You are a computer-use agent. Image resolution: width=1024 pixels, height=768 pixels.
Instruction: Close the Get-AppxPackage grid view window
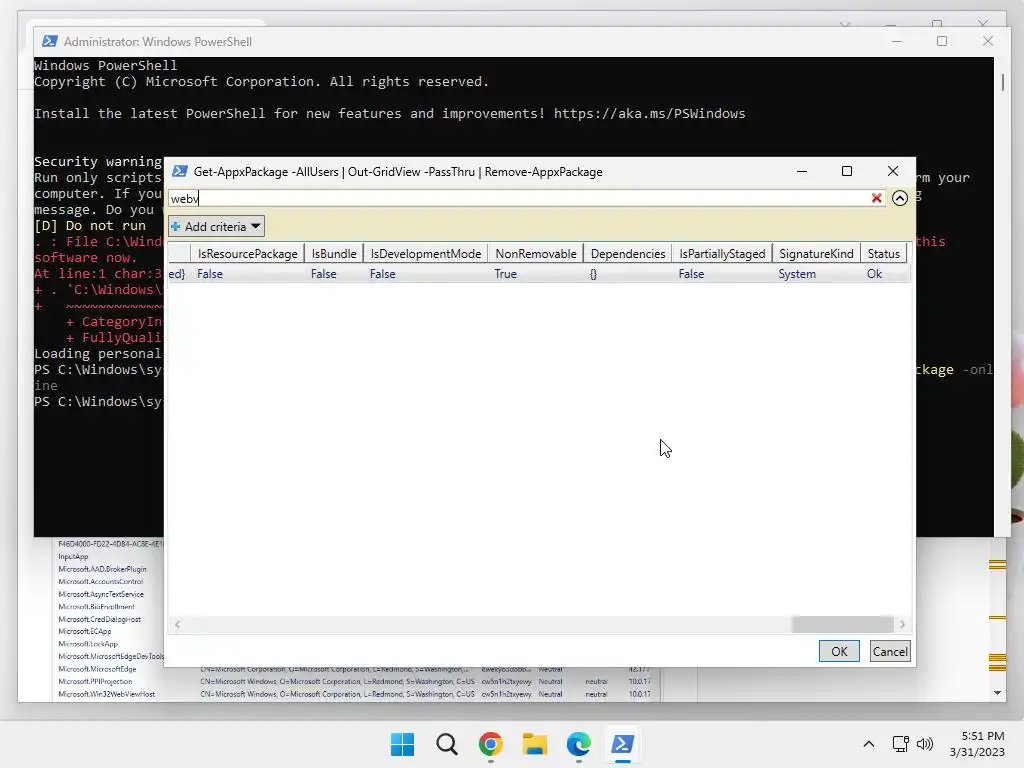[x=893, y=171]
